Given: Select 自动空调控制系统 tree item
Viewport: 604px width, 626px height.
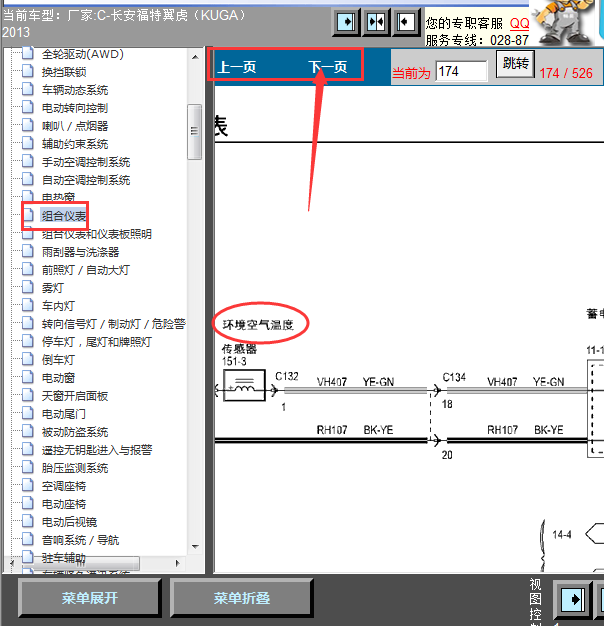Looking at the screenshot, I should (86, 180).
